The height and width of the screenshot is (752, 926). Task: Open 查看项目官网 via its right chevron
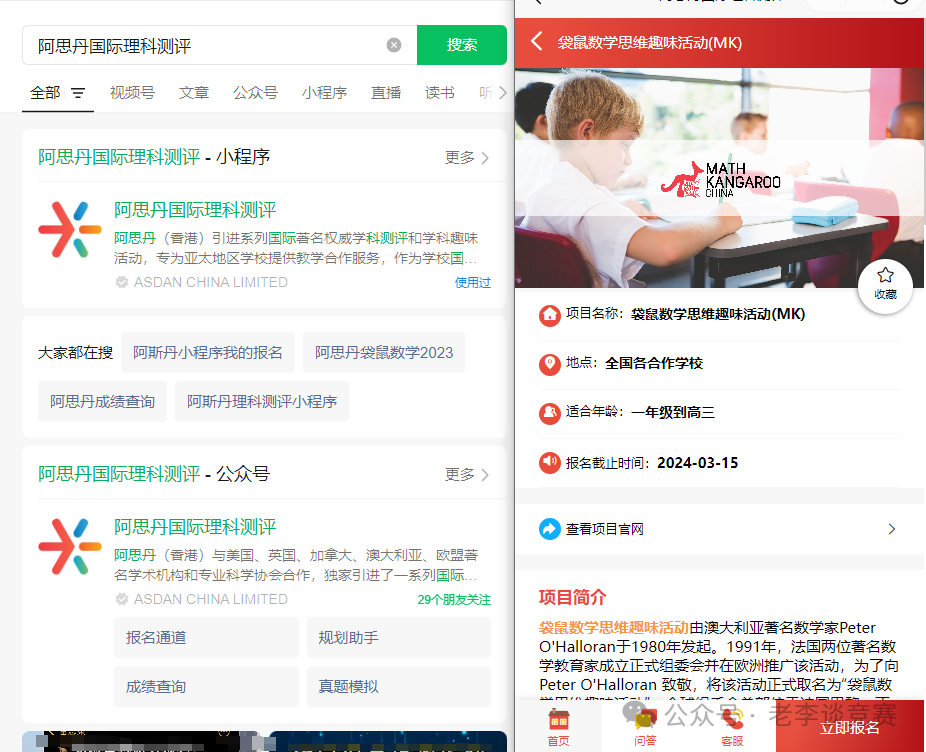892,529
